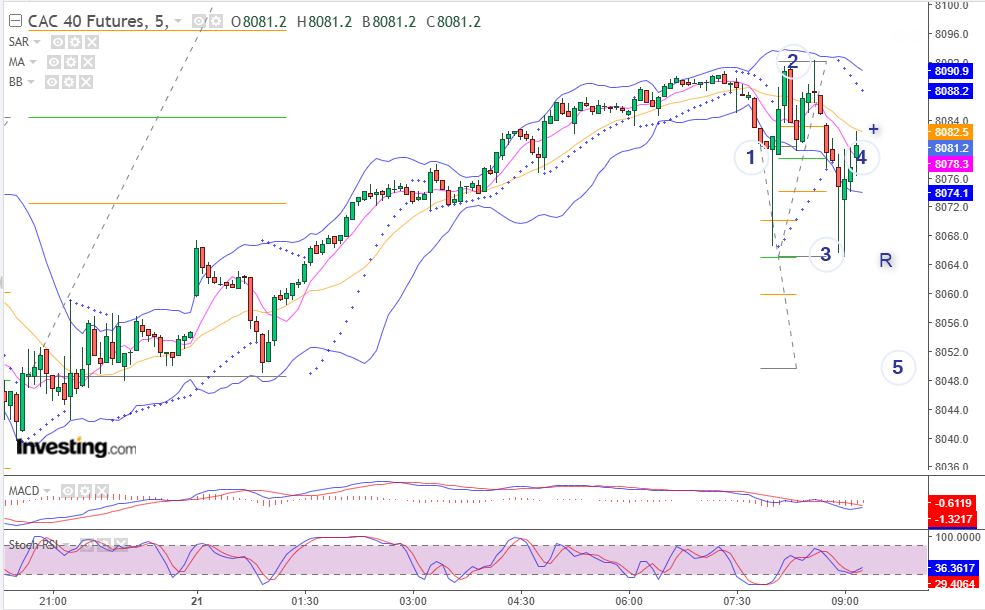Expand the MA indicator dropdown

pos(33,62)
